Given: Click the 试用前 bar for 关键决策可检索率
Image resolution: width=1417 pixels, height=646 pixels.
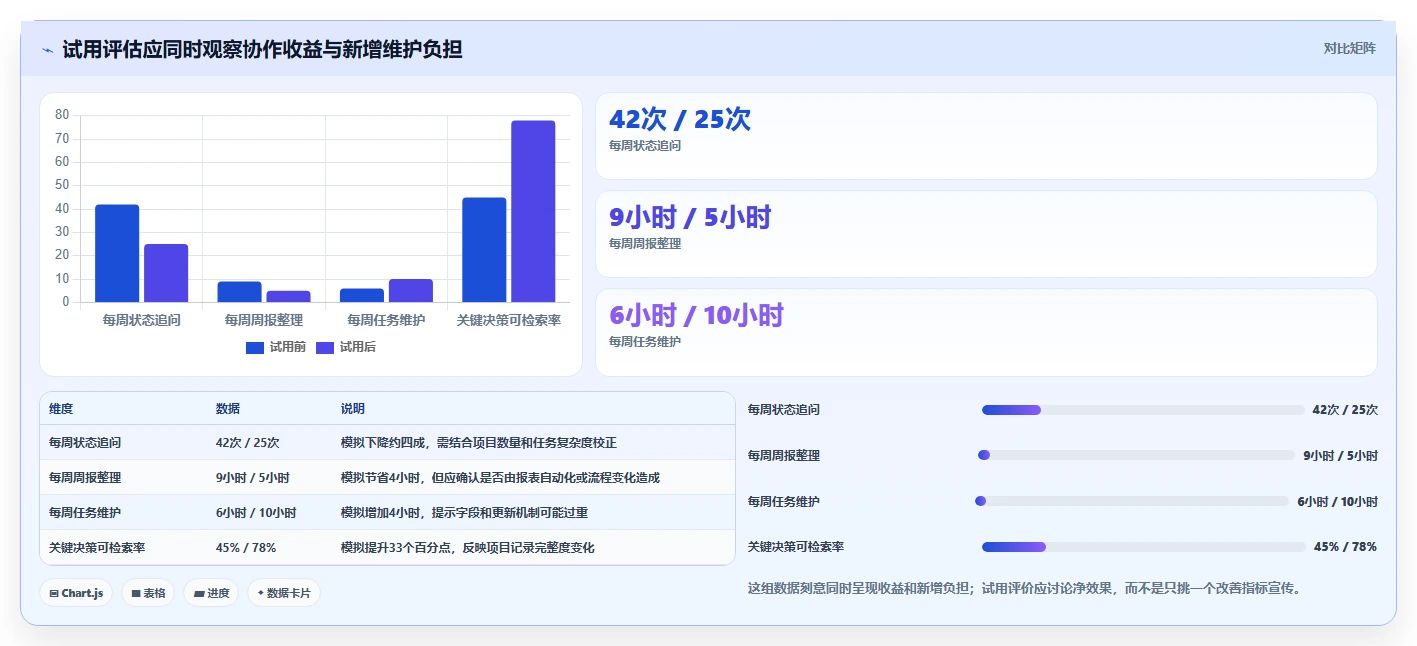Looking at the screenshot, I should (484, 250).
